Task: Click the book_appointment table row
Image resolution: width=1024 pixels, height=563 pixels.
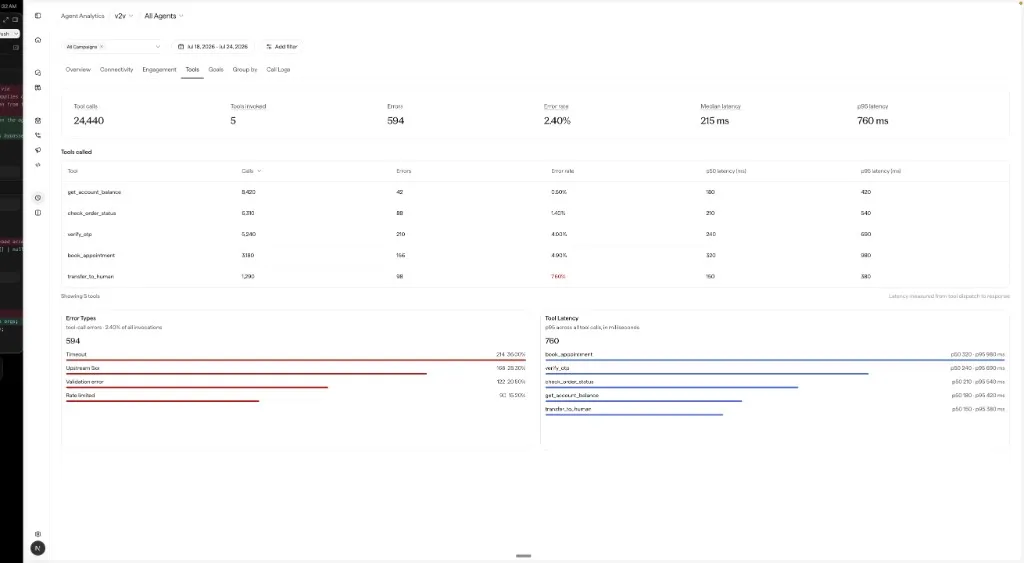Action: coord(535,255)
